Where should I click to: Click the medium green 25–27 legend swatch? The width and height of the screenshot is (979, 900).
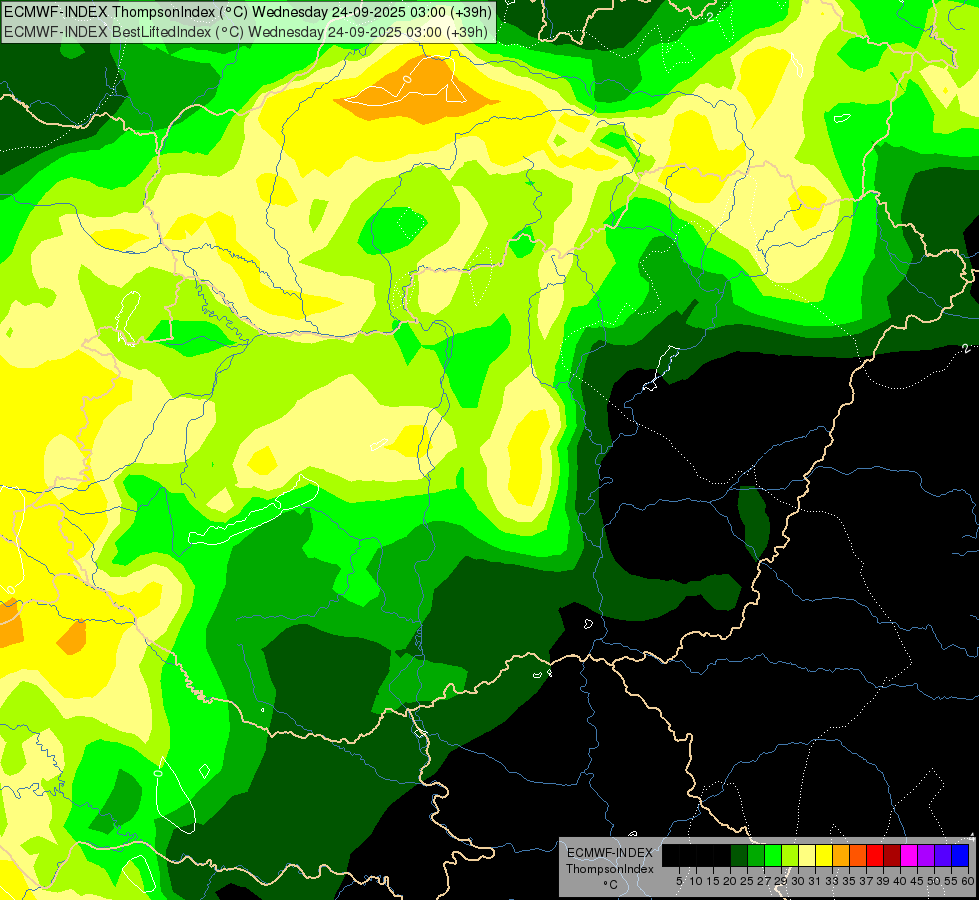[755, 855]
